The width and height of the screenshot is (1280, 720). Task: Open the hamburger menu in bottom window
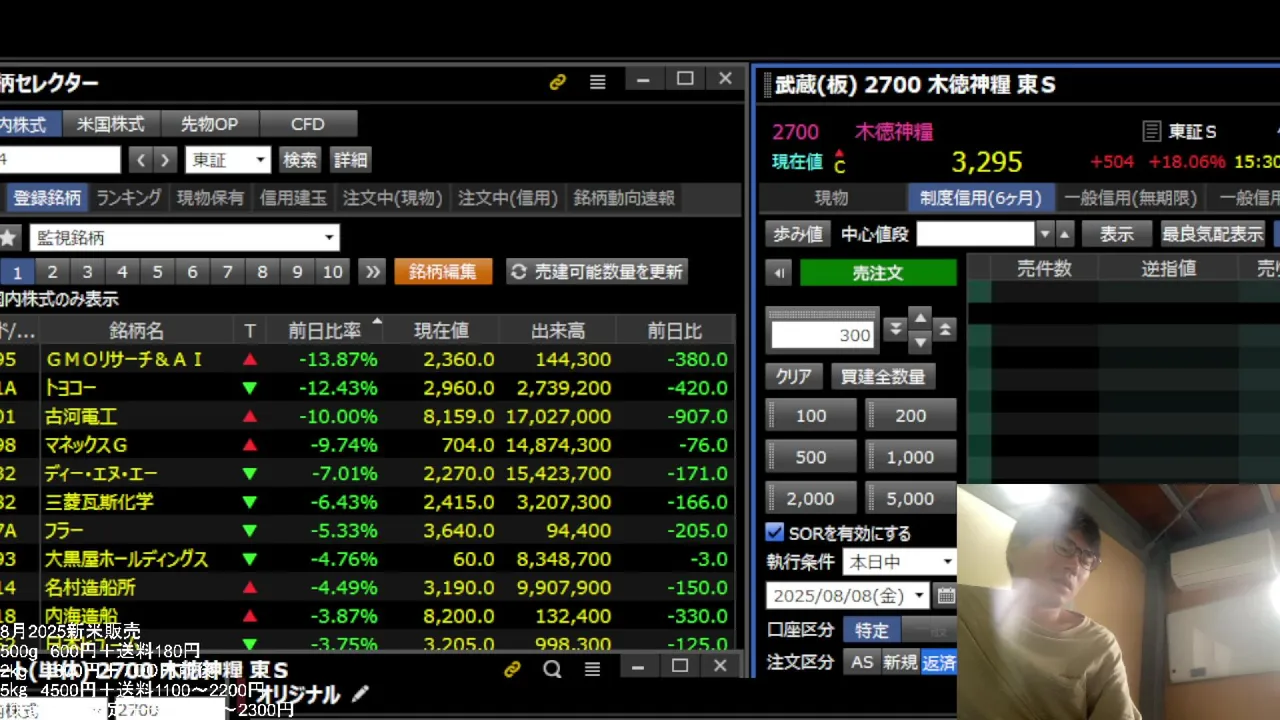tap(592, 668)
